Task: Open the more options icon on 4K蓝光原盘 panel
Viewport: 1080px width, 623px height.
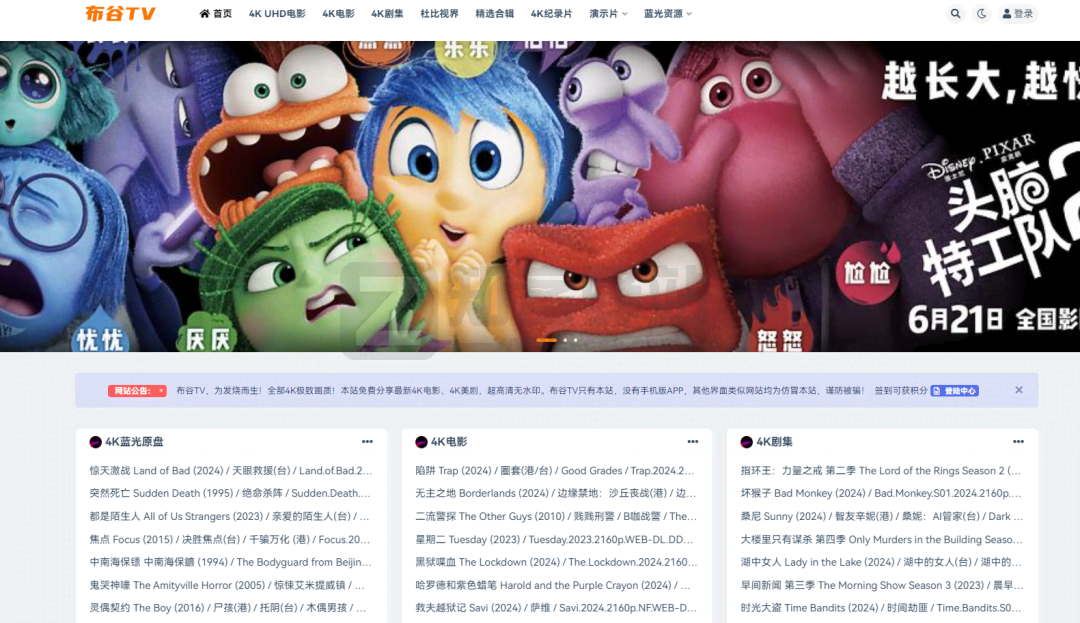Action: 367,440
